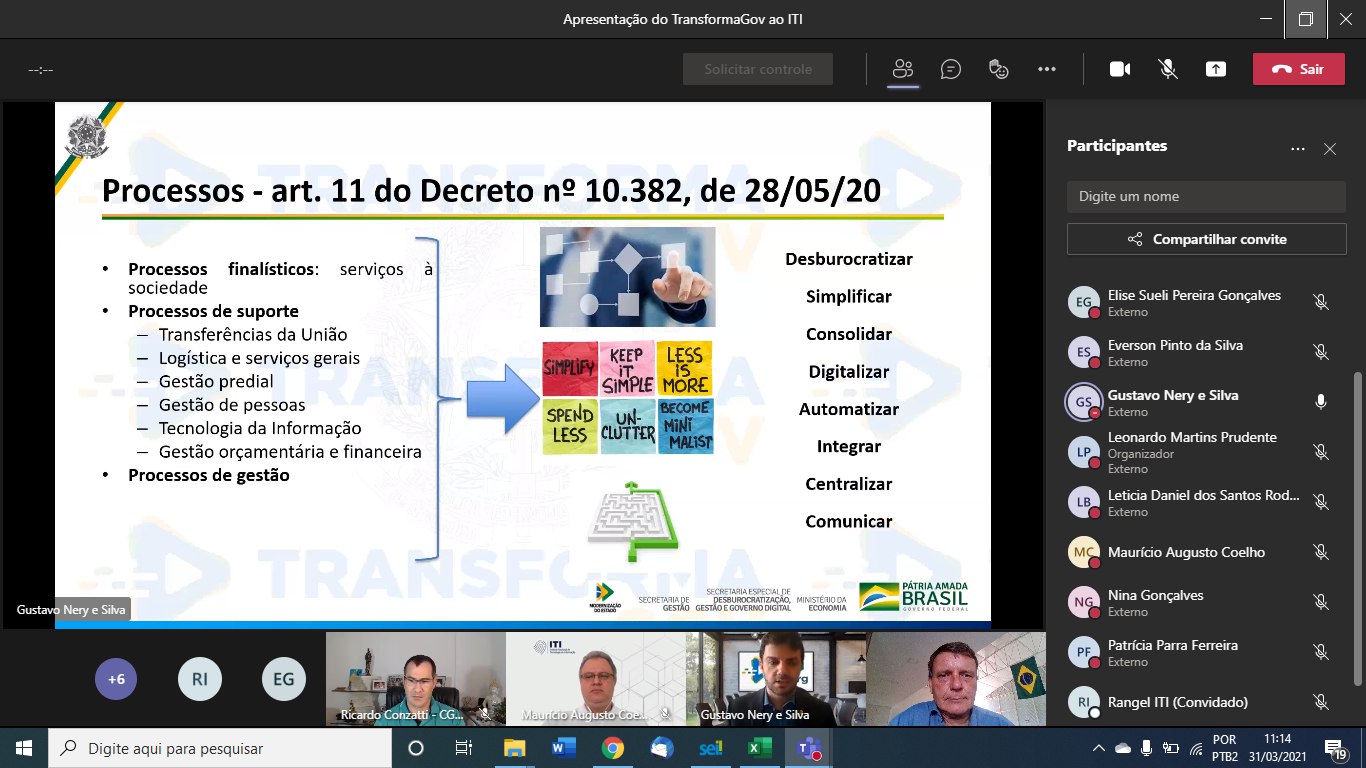The image size is (1366, 768).
Task: Expand more actions menu in meeting toolbar
Action: point(1046,69)
